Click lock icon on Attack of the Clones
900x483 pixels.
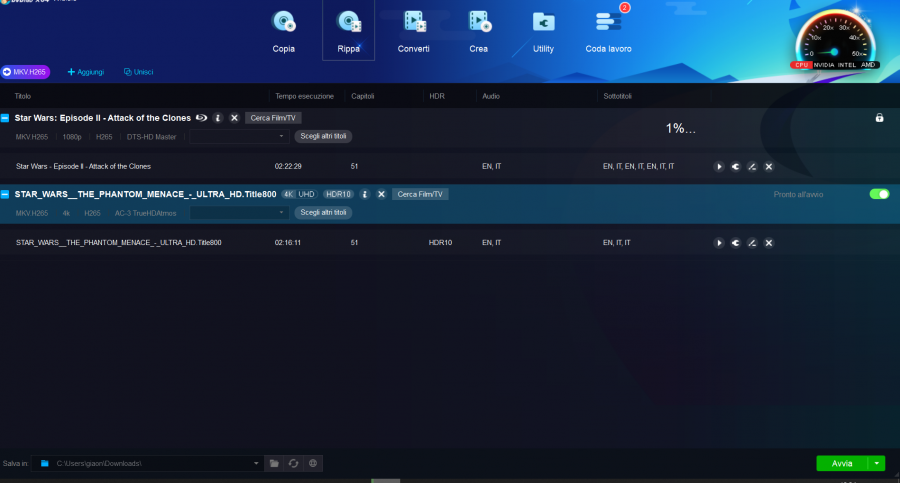(x=879, y=118)
